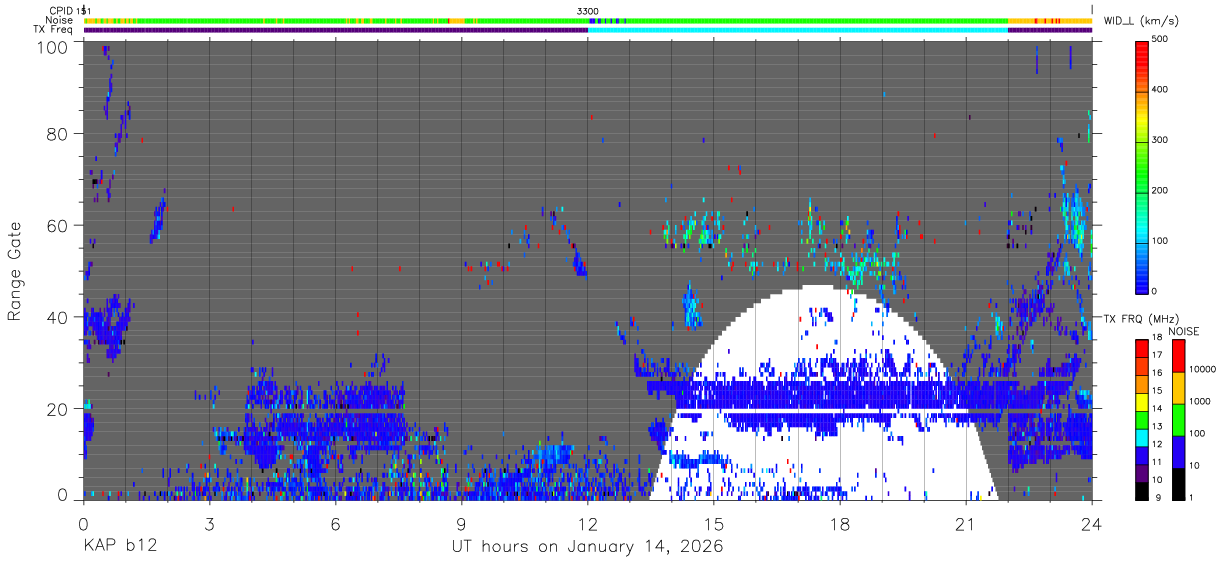Select the purple-cyan TX Freq strip above the plot
The image size is (1228, 567).
(x=588, y=30)
